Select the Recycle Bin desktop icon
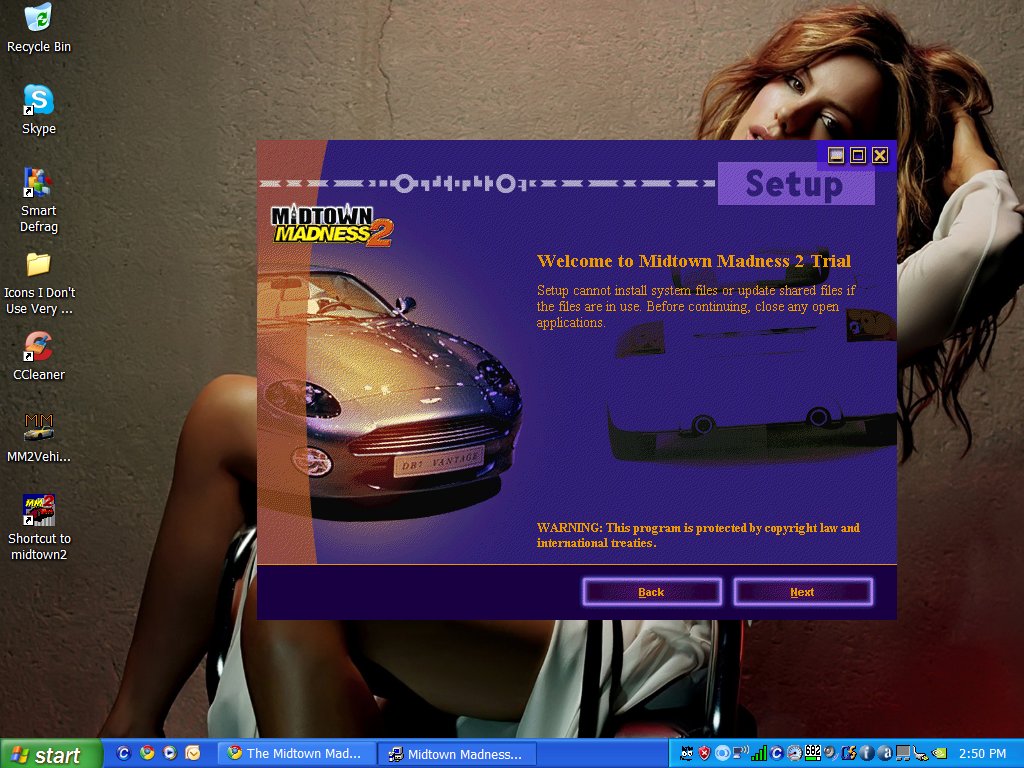Screen dimensions: 1024x768 (x=39, y=28)
